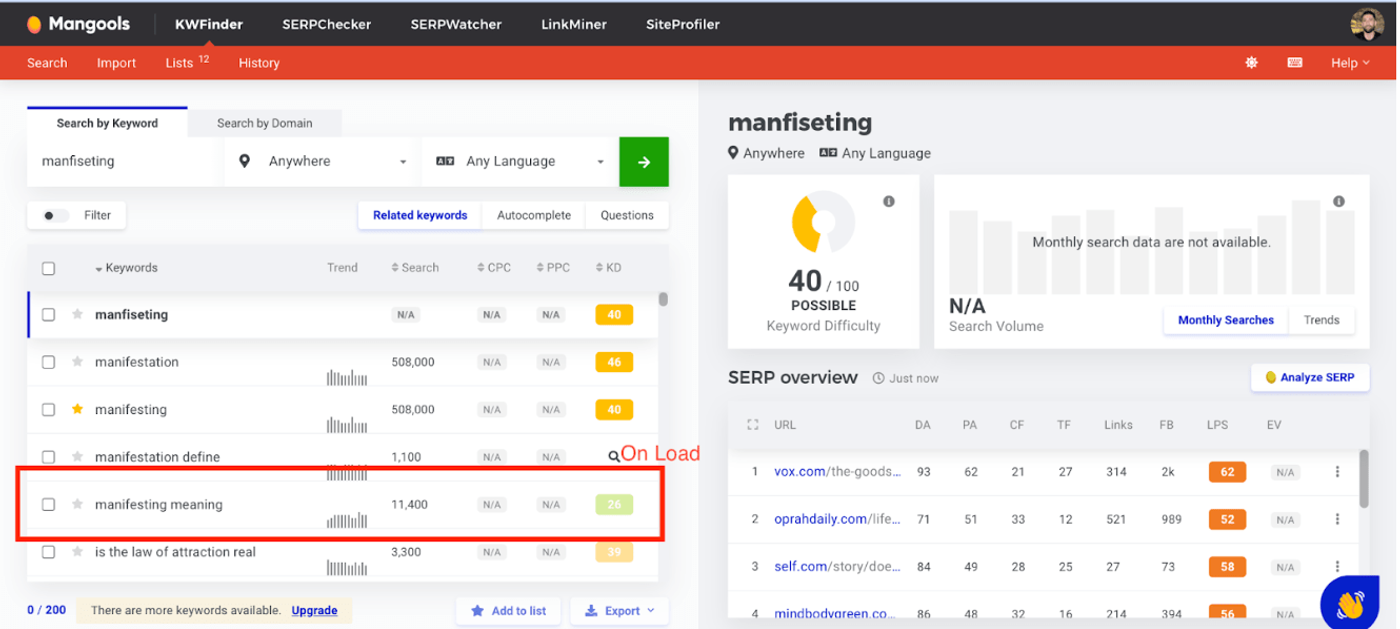The width and height of the screenshot is (1400, 629).
Task: Sort by CPC column
Action: coord(494,268)
